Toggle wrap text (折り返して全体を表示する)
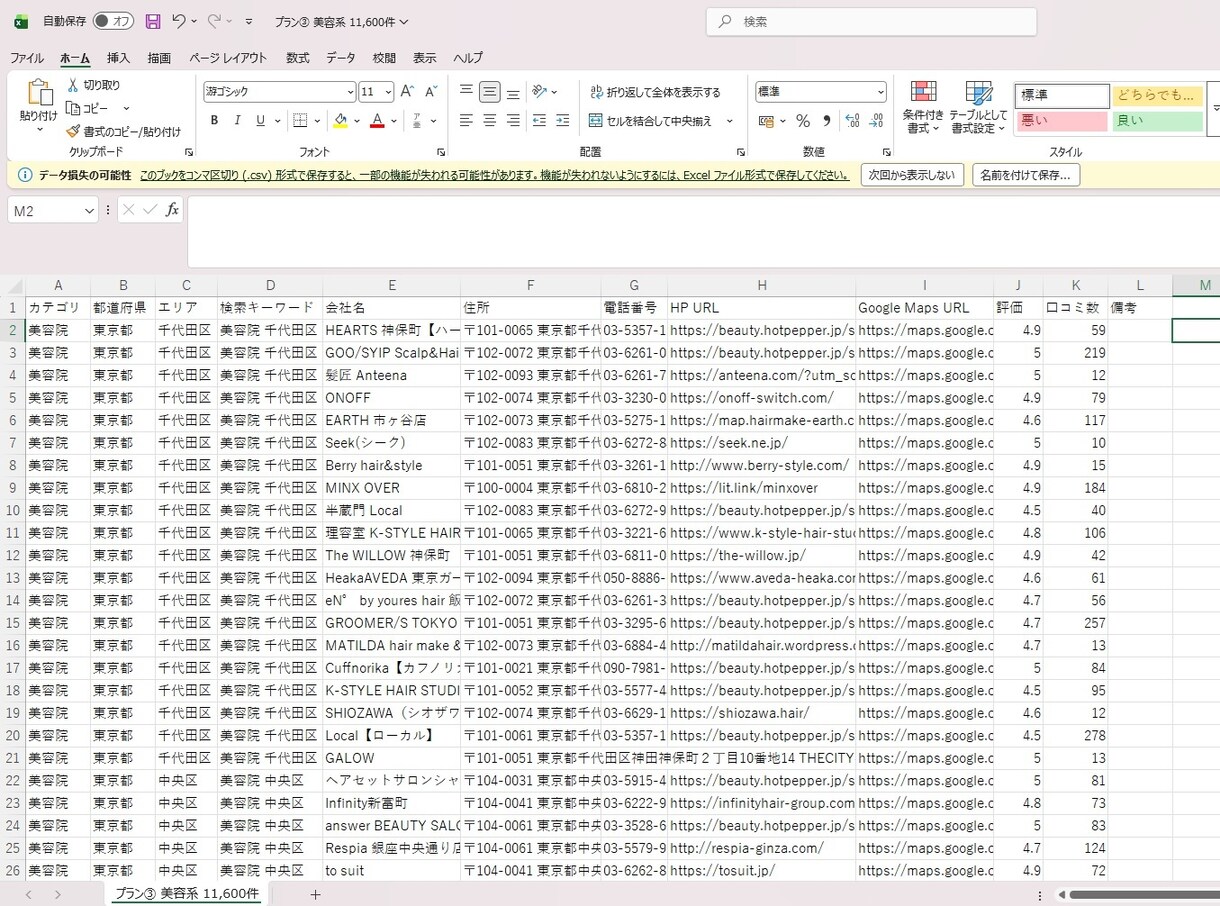The width and height of the screenshot is (1220, 906). coord(656,92)
